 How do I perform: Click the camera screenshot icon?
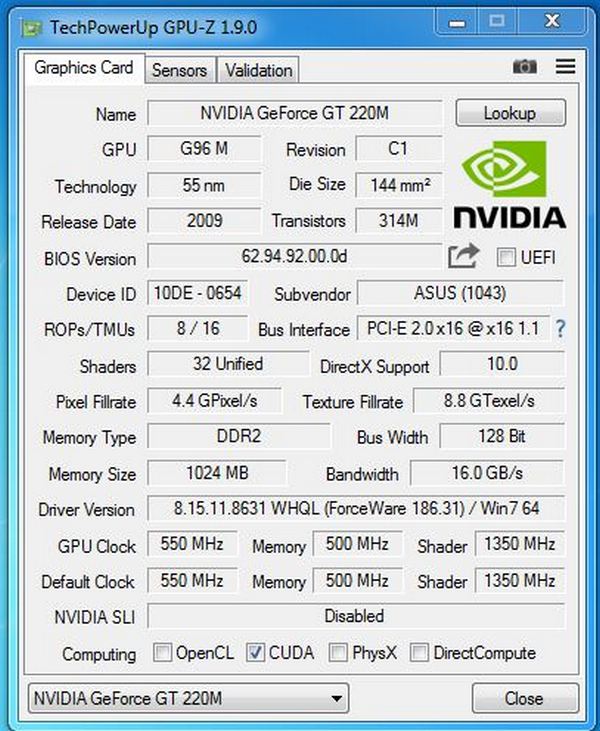524,67
